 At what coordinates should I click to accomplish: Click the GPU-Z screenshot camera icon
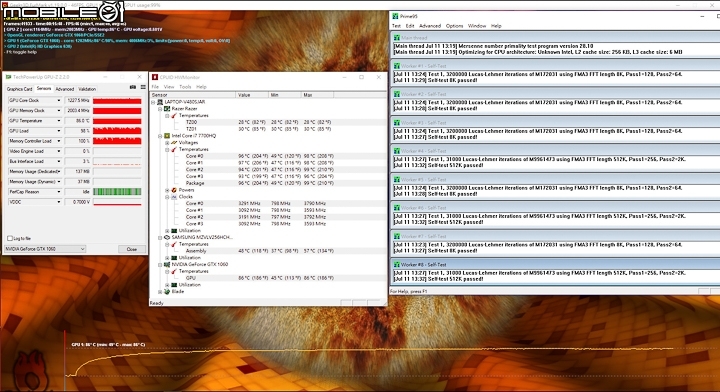point(133,87)
